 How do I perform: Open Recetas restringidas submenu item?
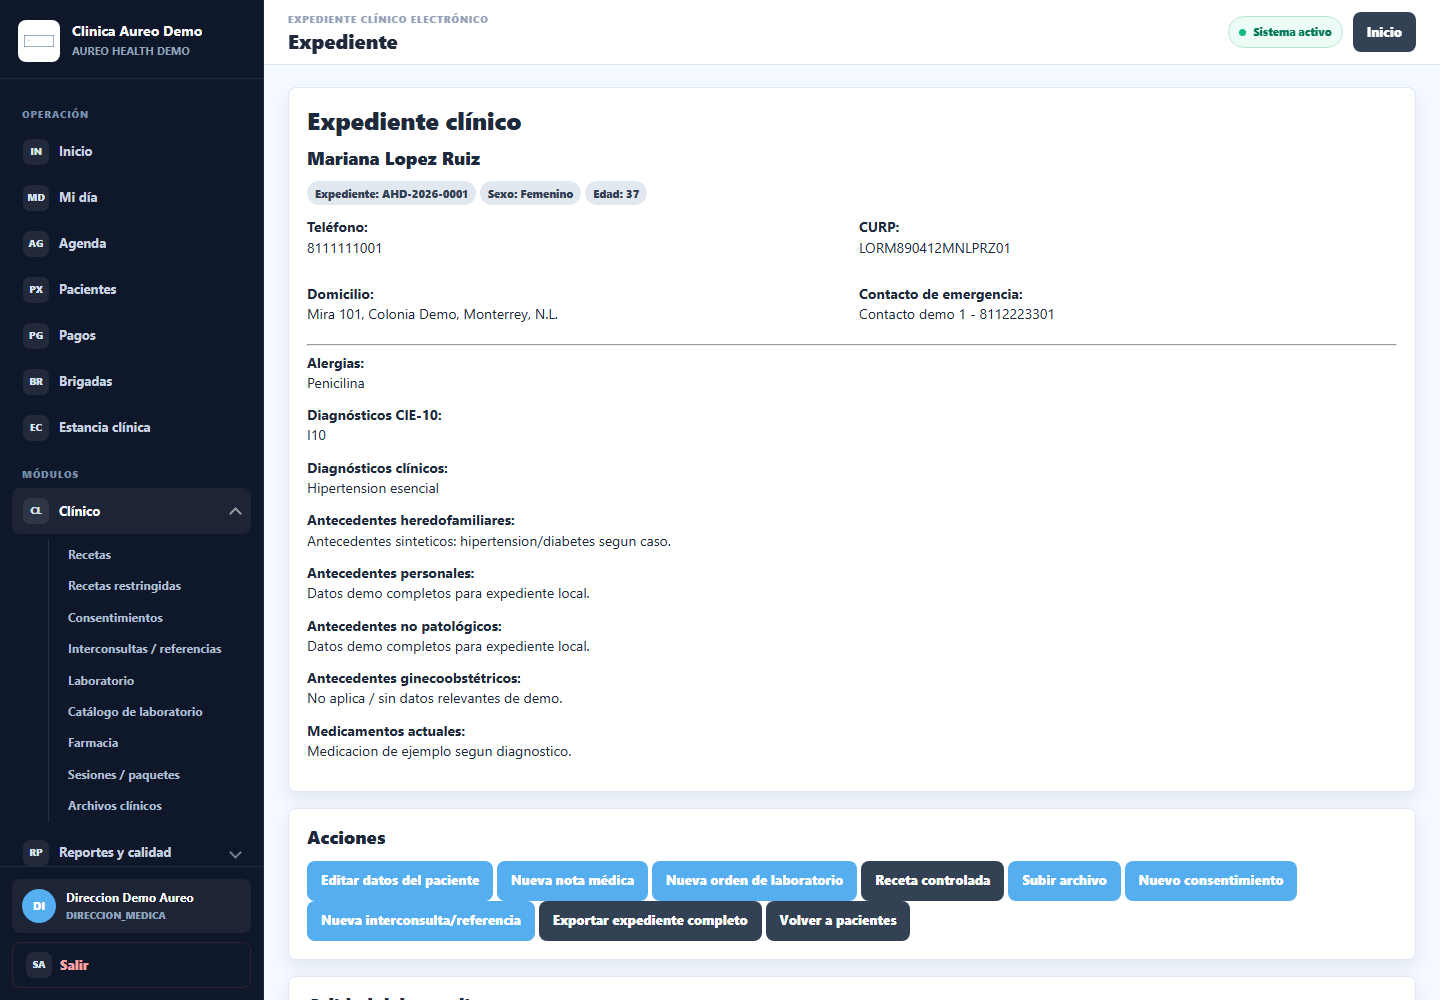click(124, 586)
